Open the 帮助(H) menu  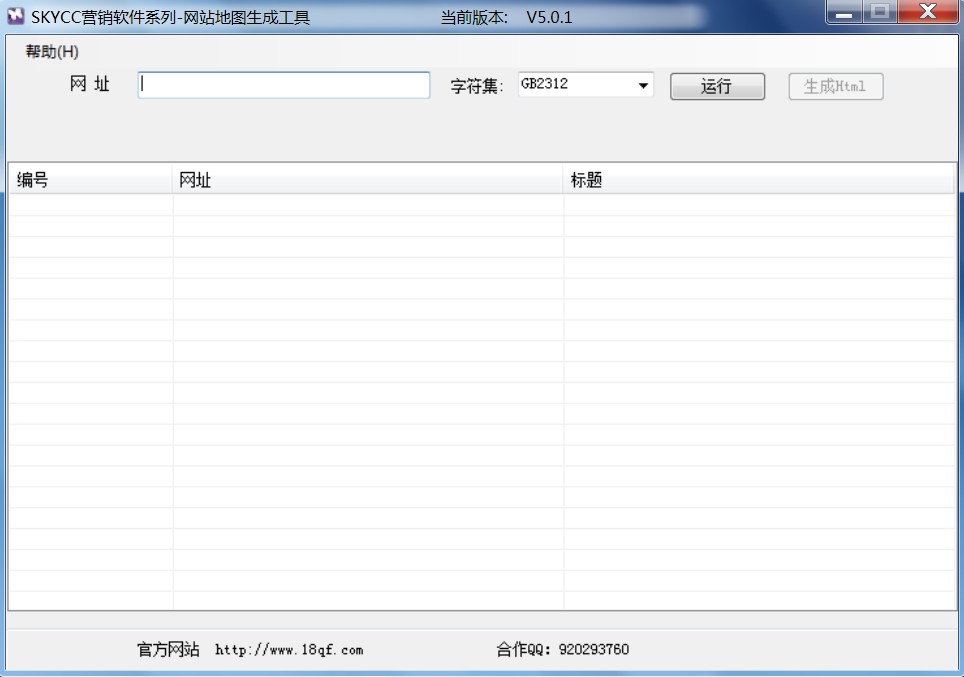coord(52,52)
